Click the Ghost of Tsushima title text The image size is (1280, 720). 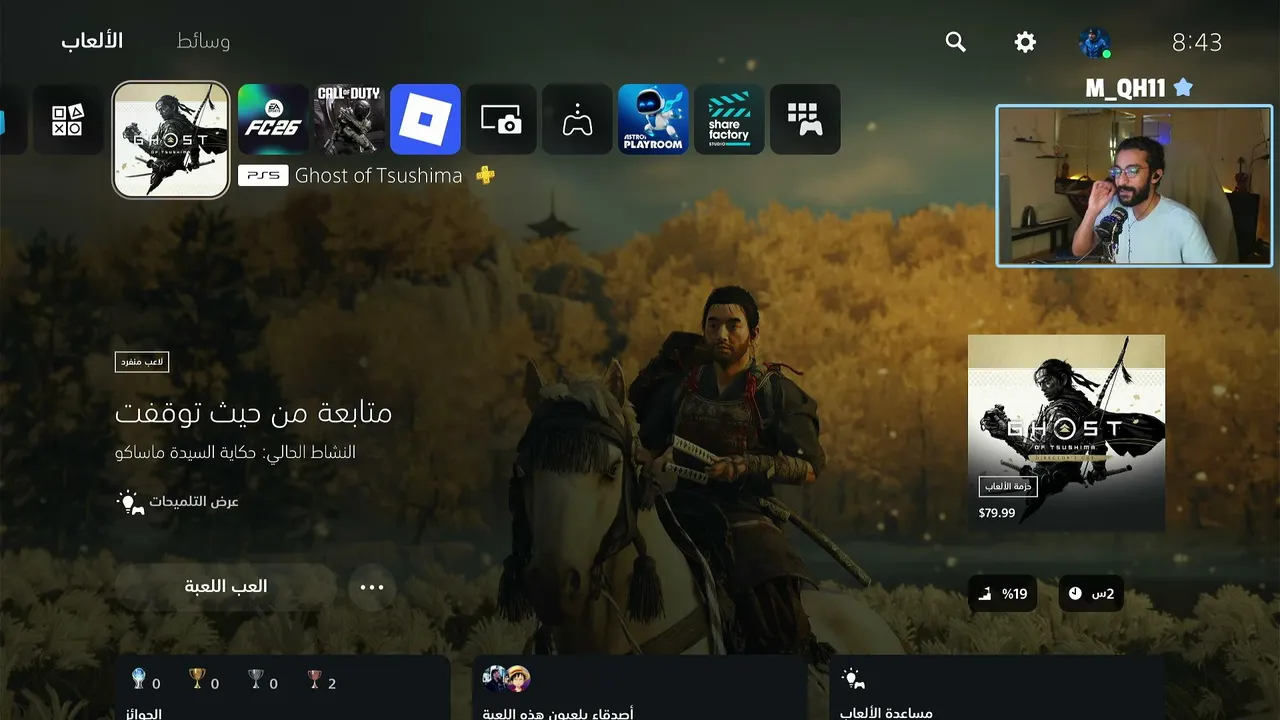pos(379,176)
